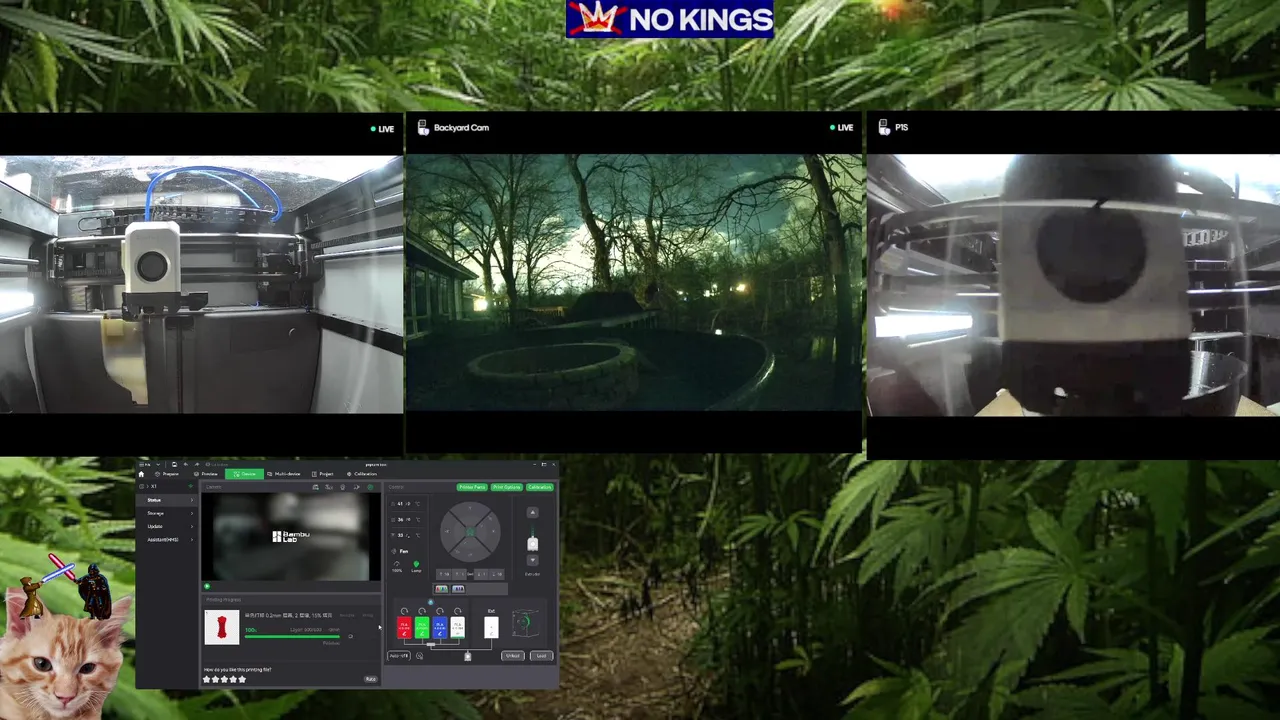Select the second AMS unit icon
1280x720 pixels.
click(x=458, y=589)
